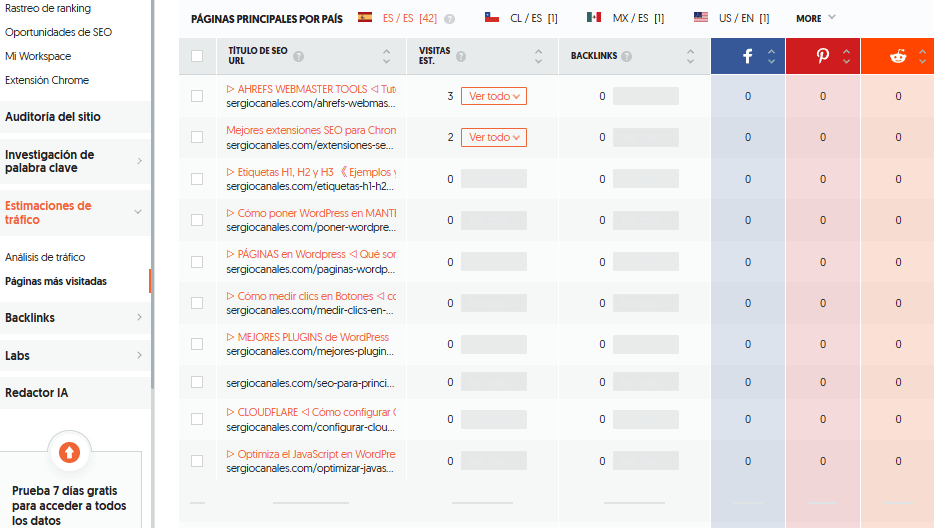This screenshot has height=528, width=934.
Task: Open help tooltip for Título de SEO
Action: 298,56
